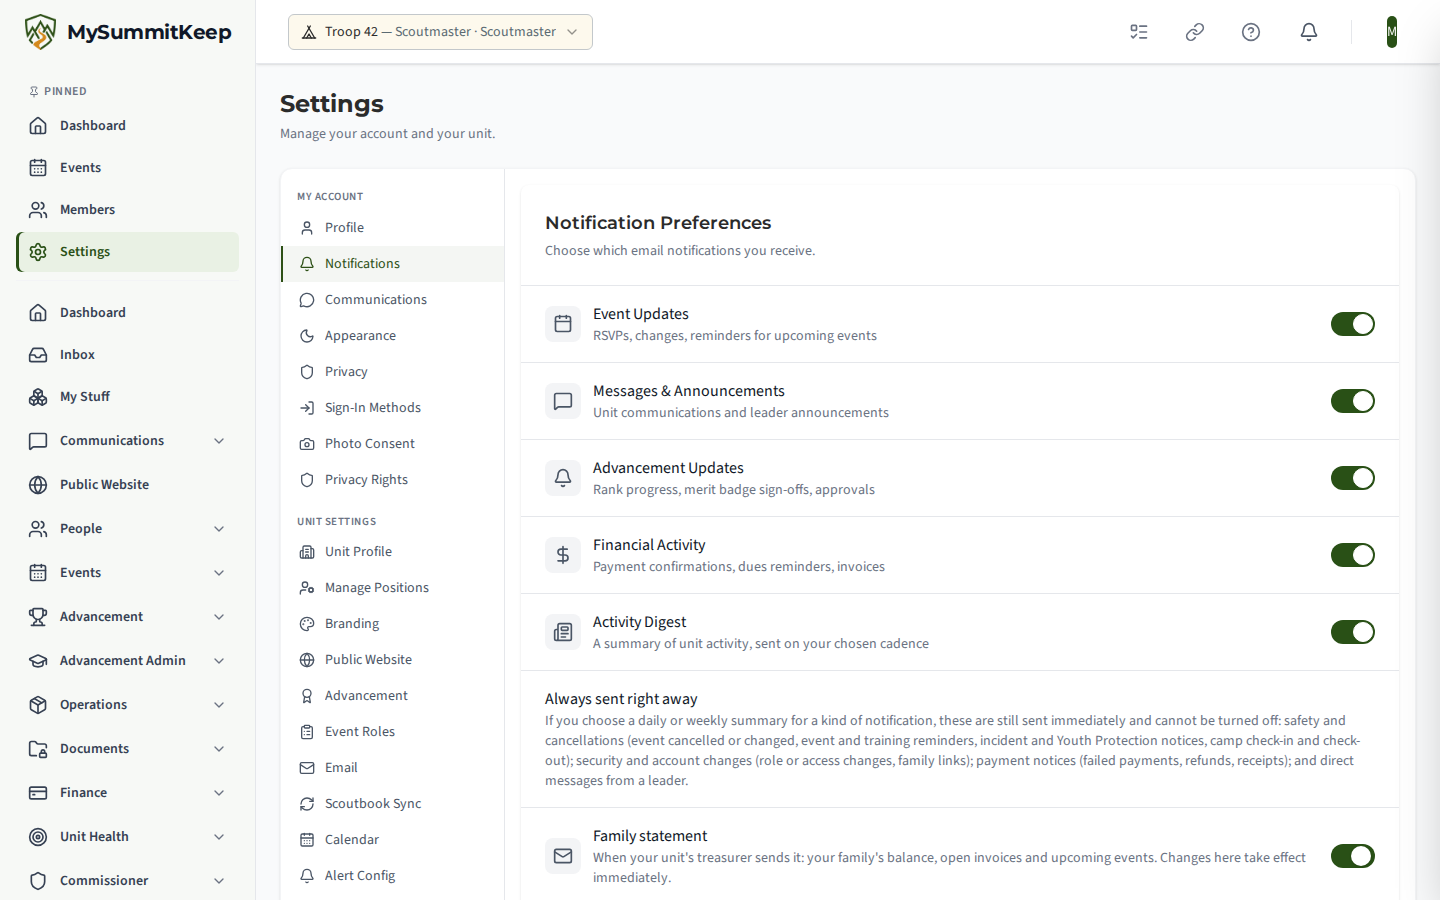Click the link icon in the top bar

(x=1195, y=32)
